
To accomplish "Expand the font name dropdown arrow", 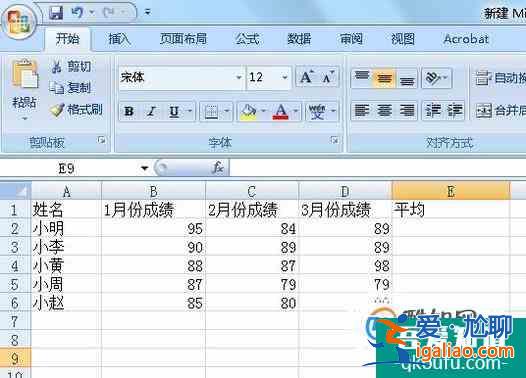I will click(239, 78).
